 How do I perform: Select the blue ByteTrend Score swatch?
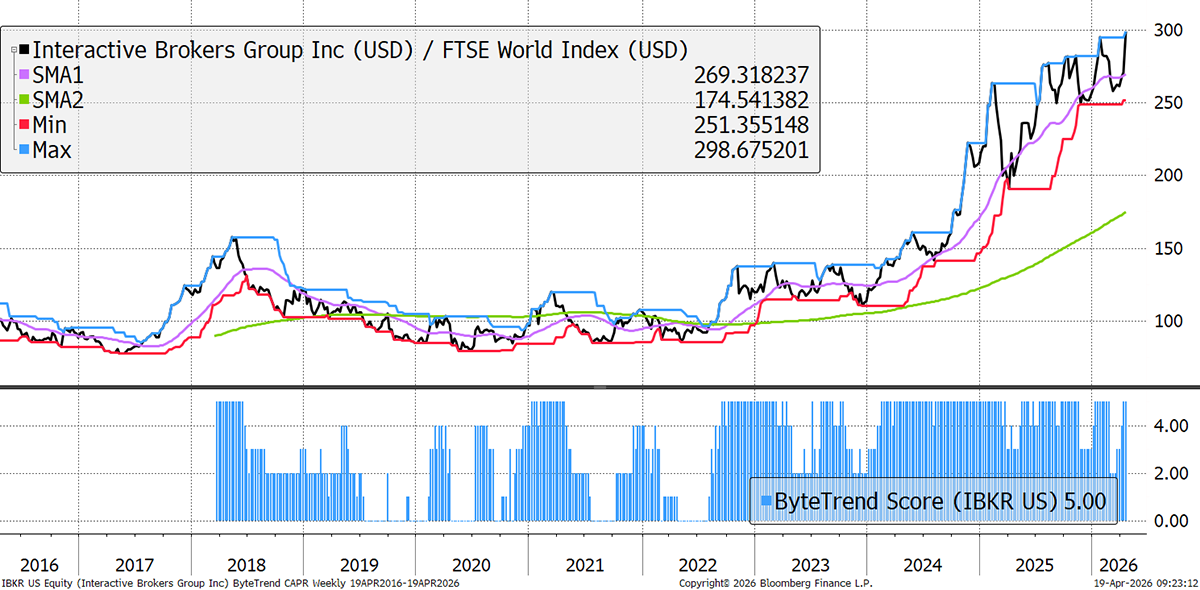pos(765,501)
